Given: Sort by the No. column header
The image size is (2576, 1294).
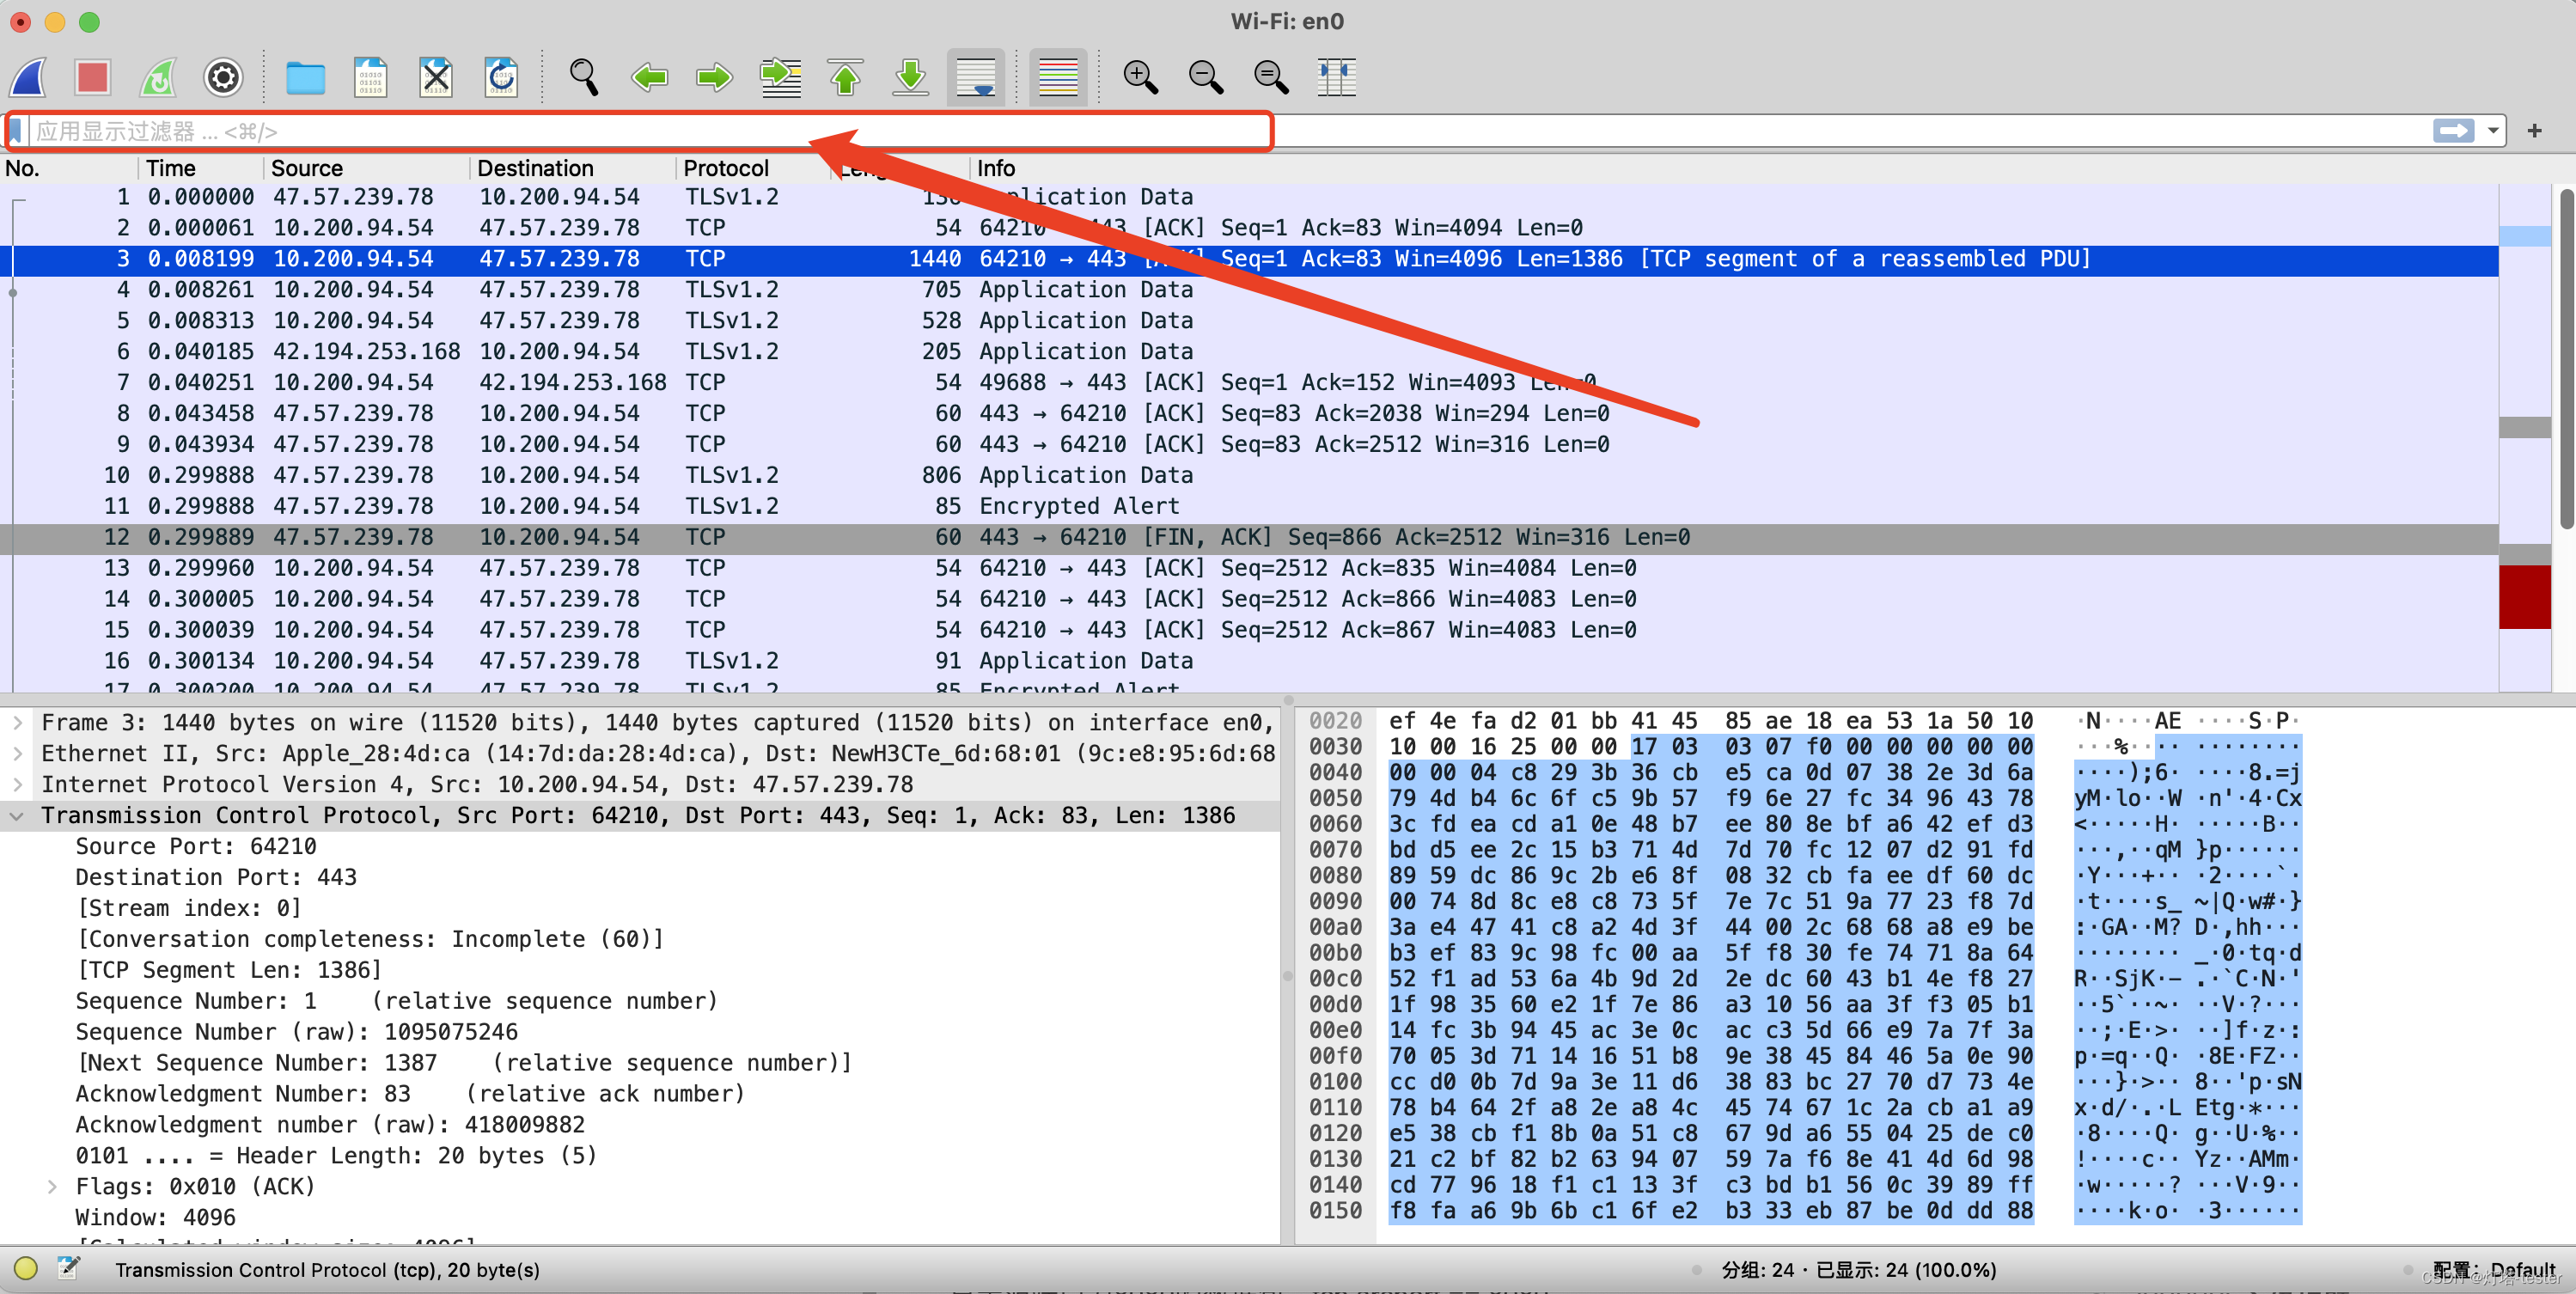Looking at the screenshot, I should click(x=68, y=168).
